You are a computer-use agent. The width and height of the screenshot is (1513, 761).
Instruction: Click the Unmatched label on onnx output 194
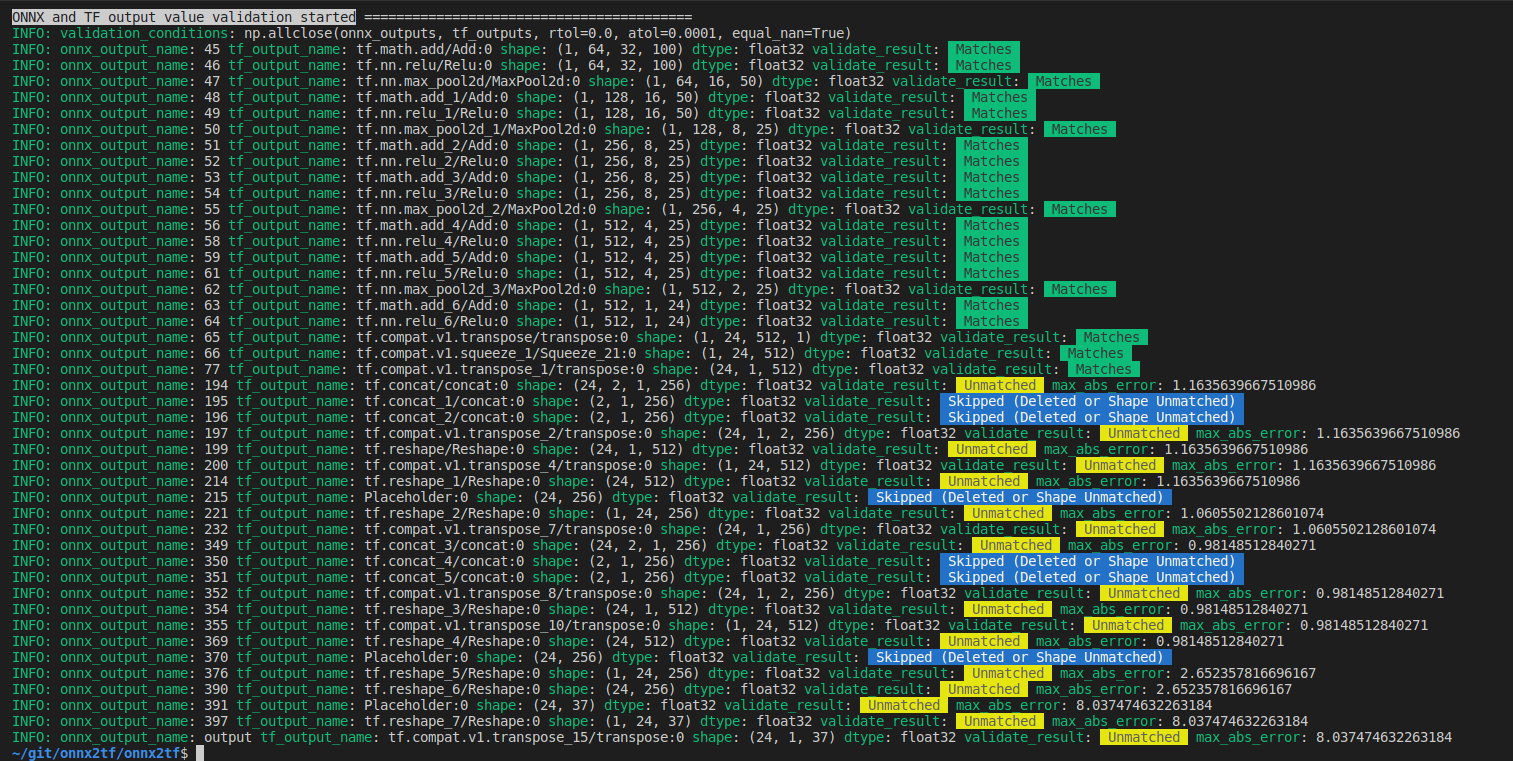999,385
